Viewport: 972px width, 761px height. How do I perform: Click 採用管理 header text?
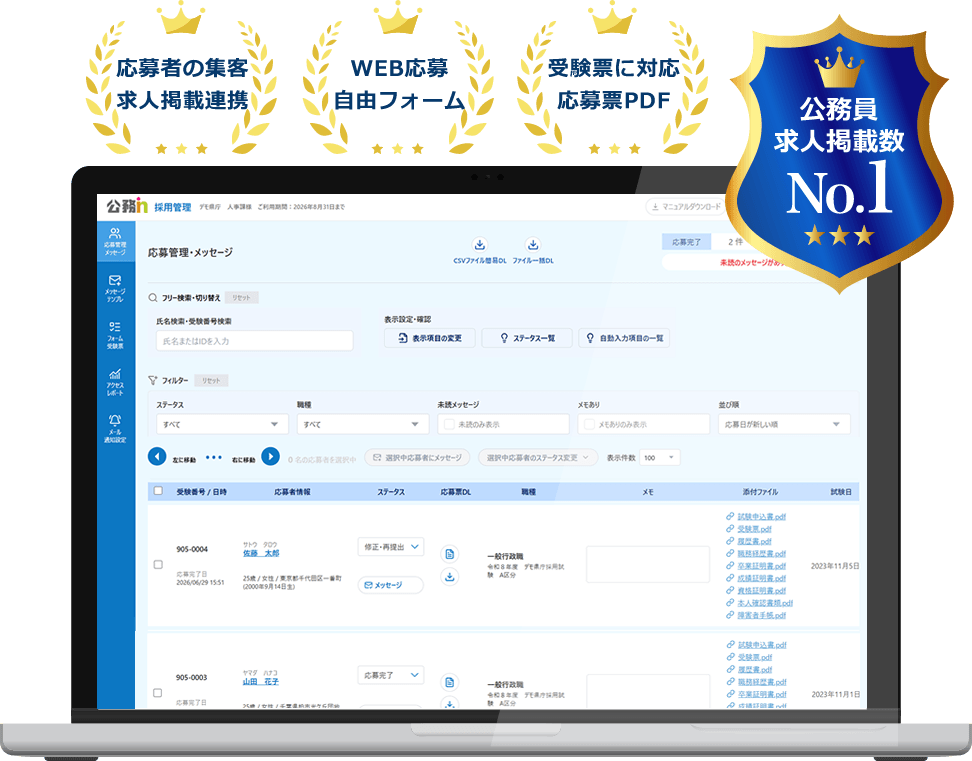tap(173, 208)
